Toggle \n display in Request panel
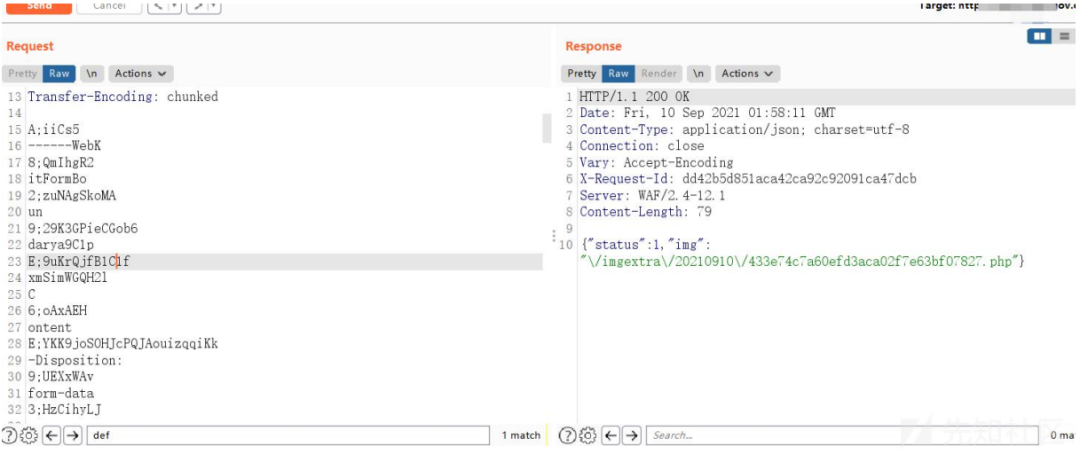The image size is (1080, 454). [92, 73]
